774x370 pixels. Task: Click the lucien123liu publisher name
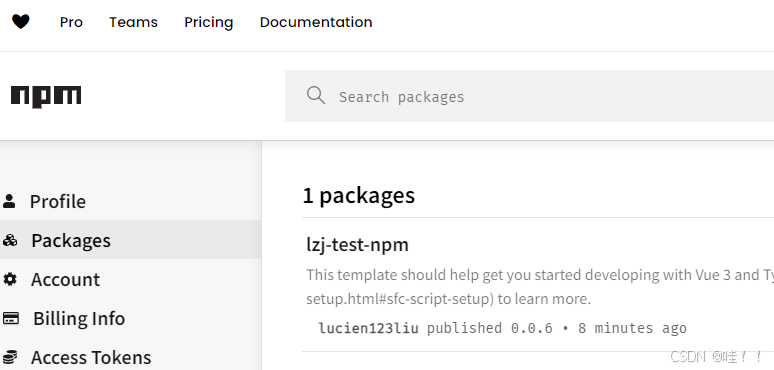368,328
